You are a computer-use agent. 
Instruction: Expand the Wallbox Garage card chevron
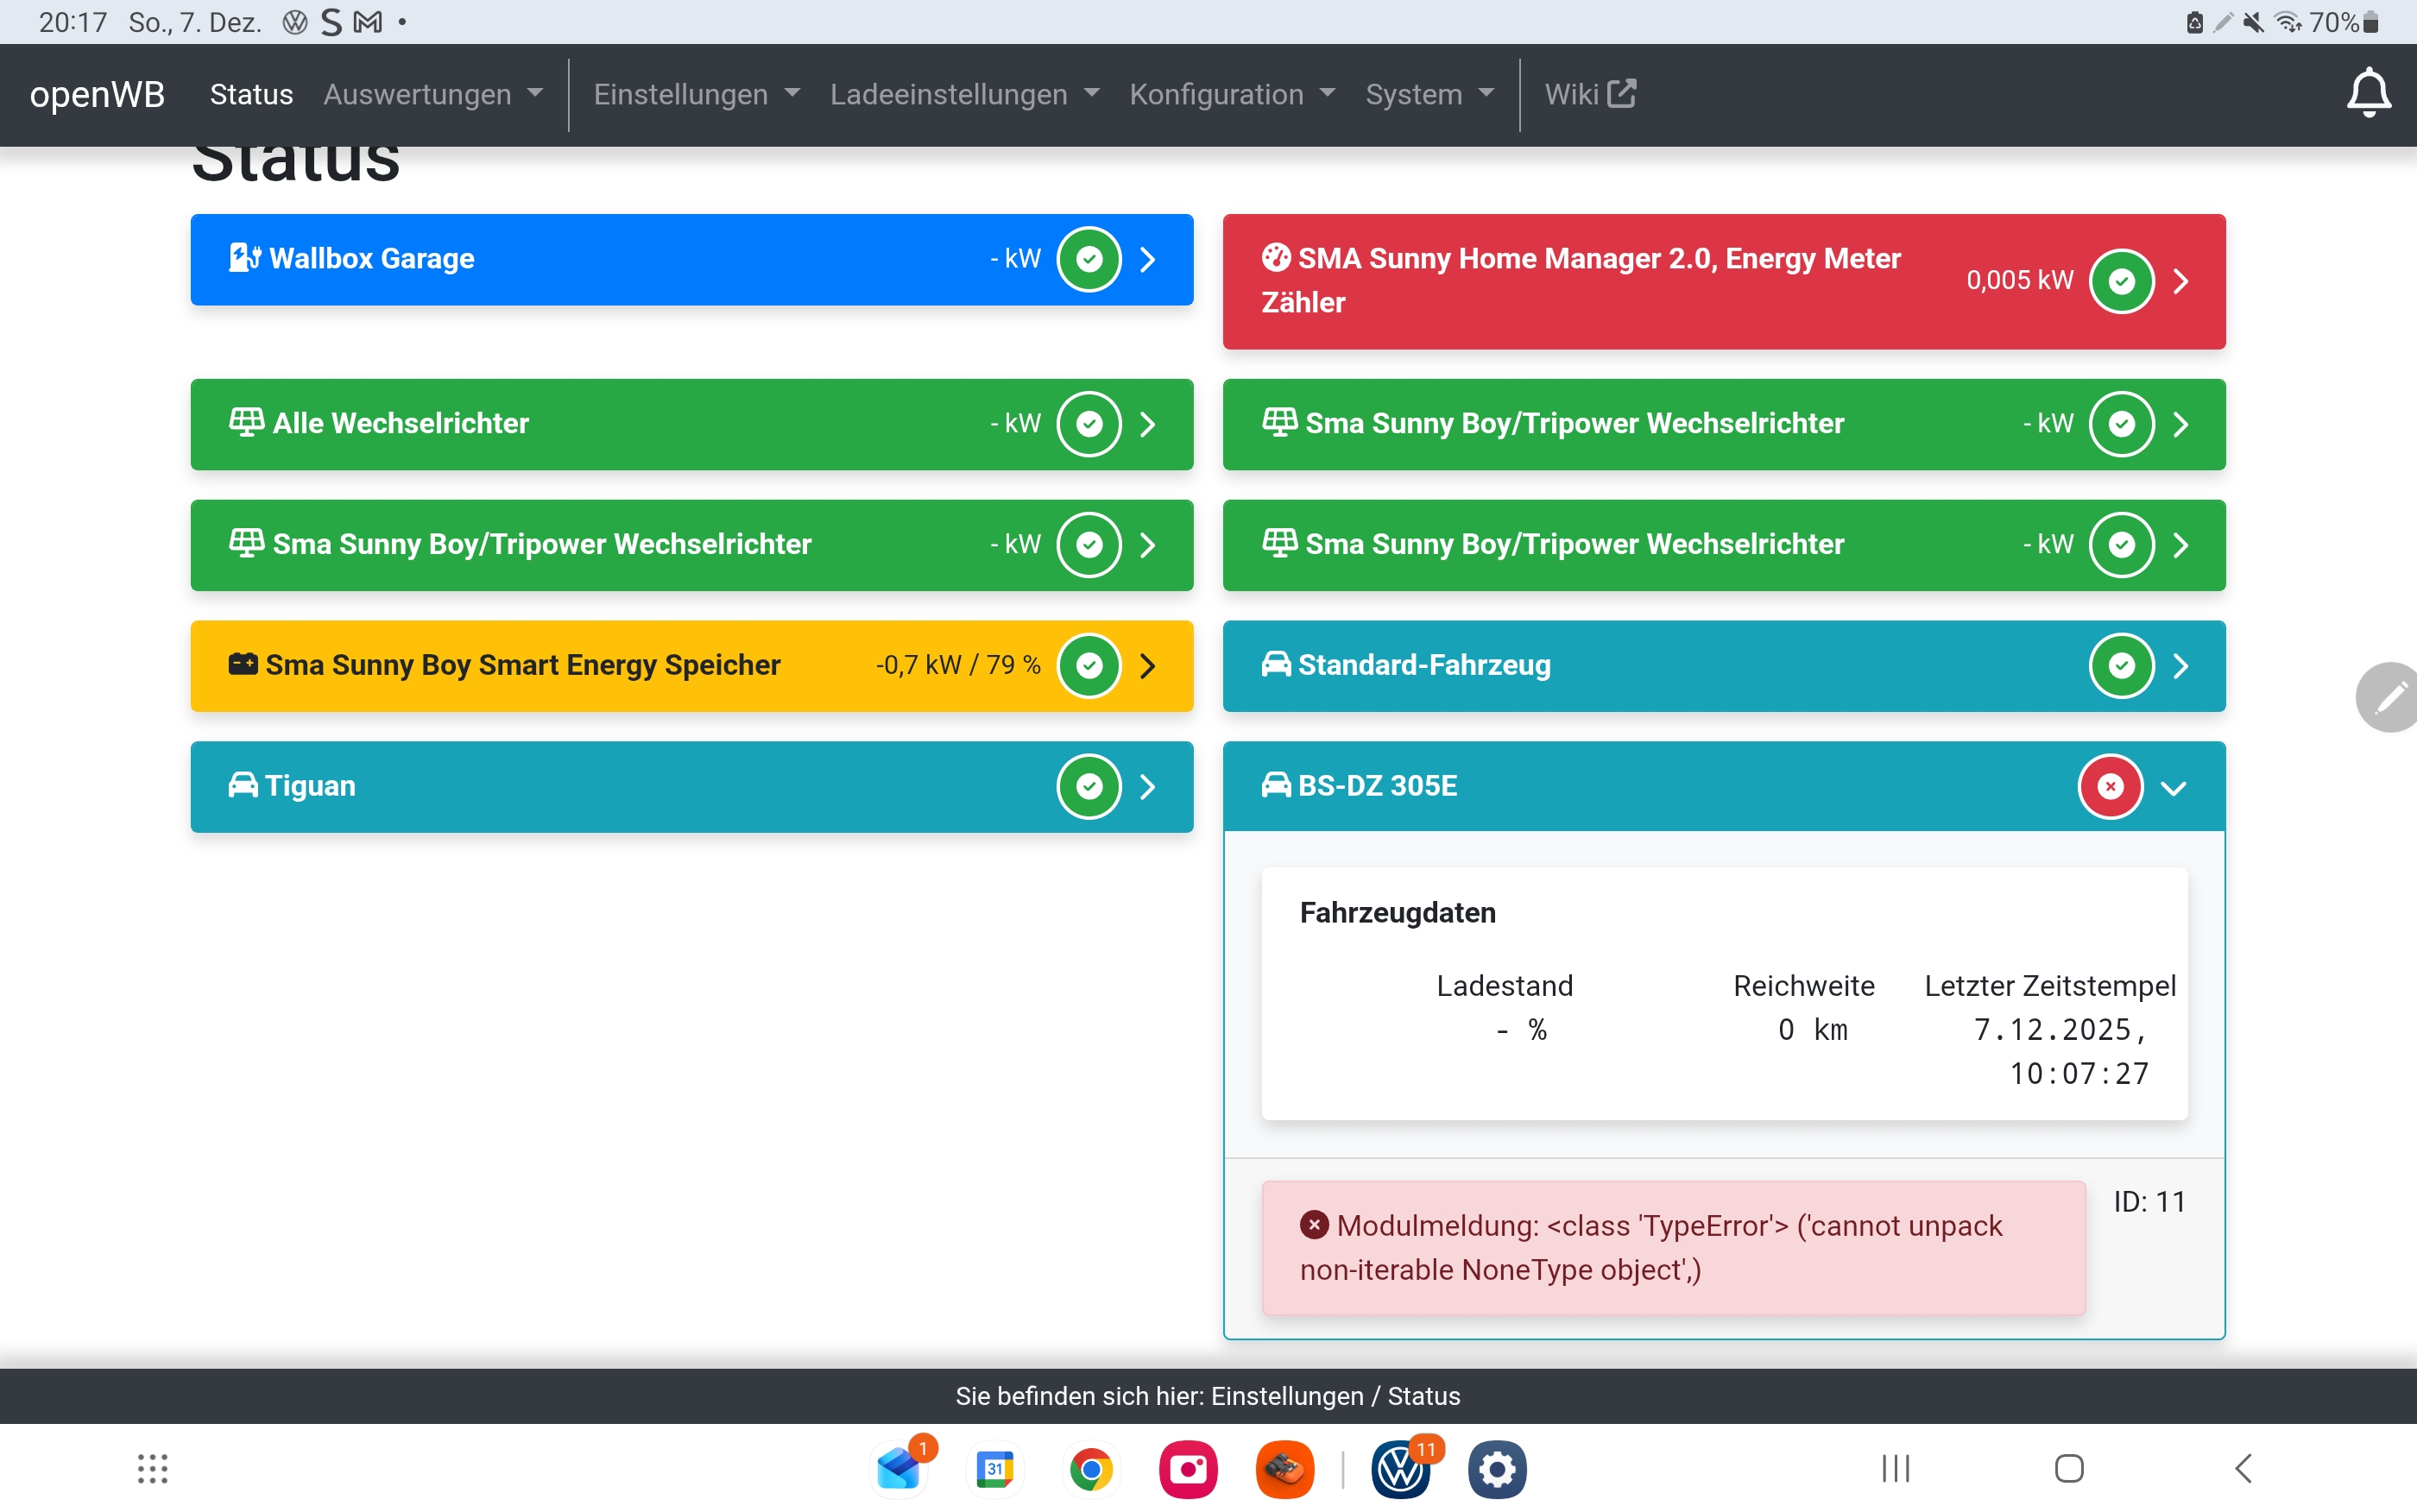[1148, 260]
